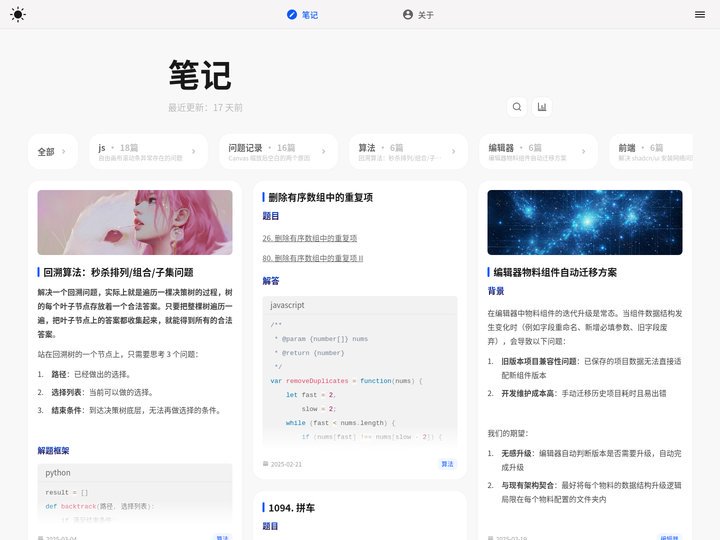Click the 背景 heading
The height and width of the screenshot is (540, 720).
click(x=495, y=291)
